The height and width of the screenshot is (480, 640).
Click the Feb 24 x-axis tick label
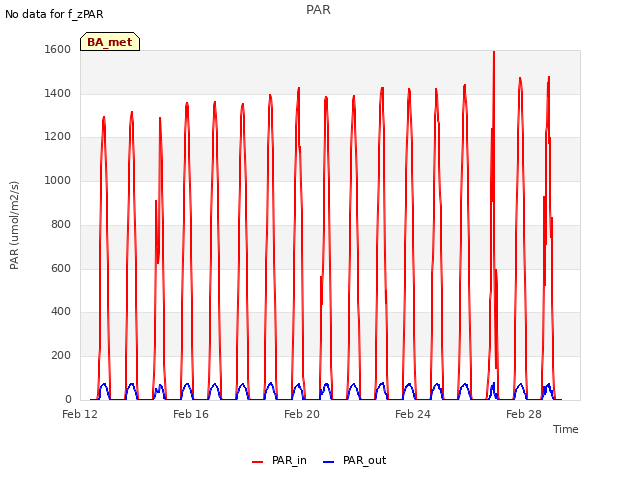[413, 414]
